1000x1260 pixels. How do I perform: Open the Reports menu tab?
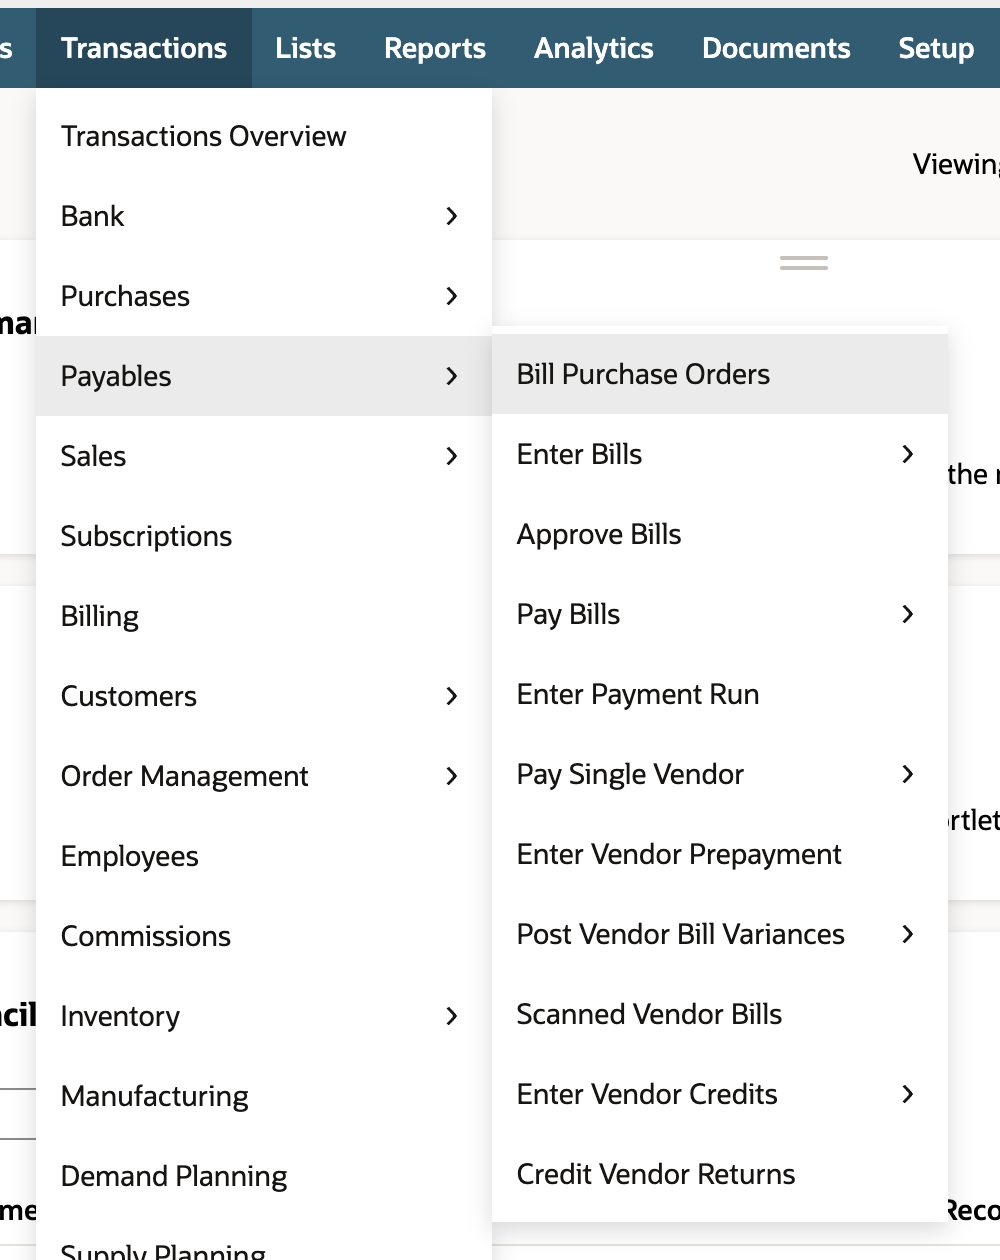point(435,48)
